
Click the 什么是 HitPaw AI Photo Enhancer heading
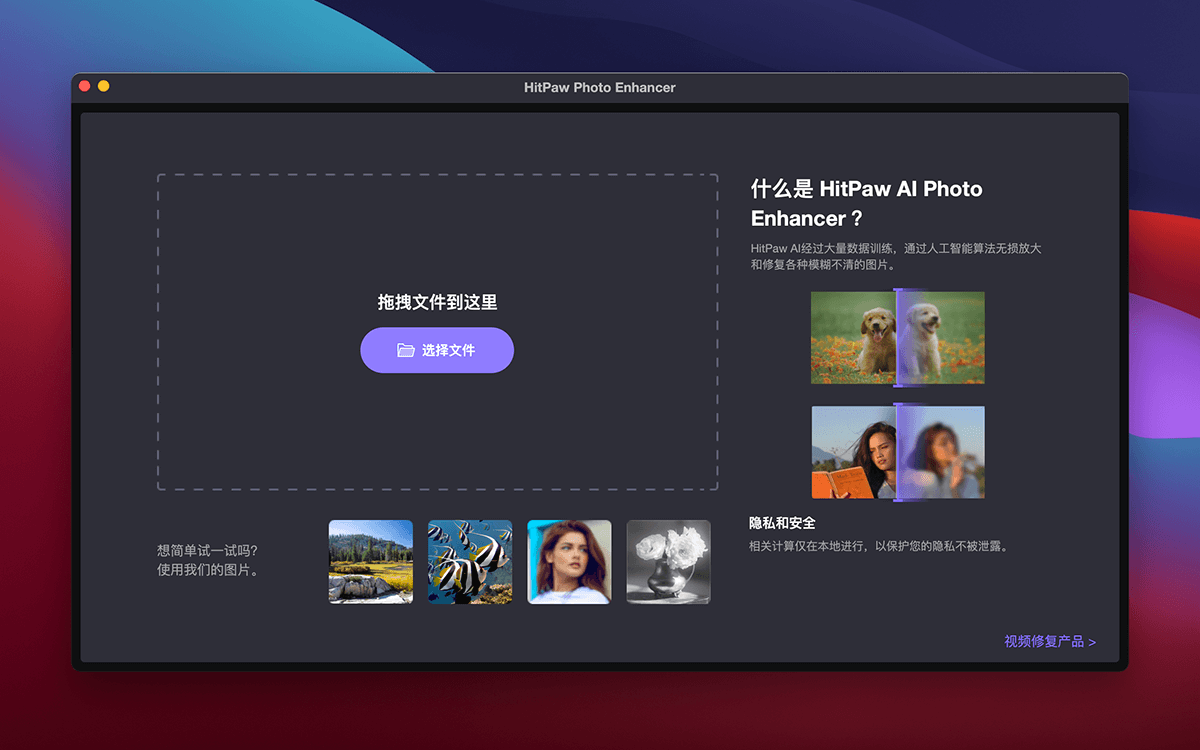867,203
